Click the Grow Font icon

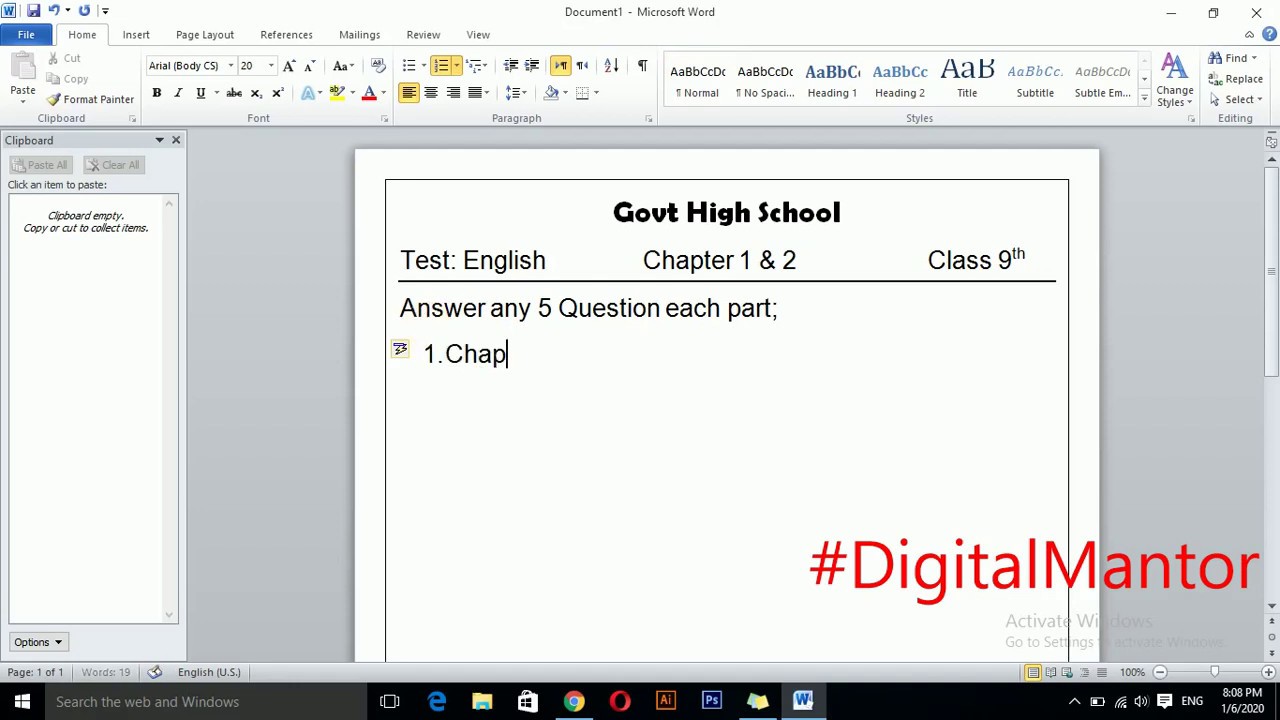click(289, 66)
